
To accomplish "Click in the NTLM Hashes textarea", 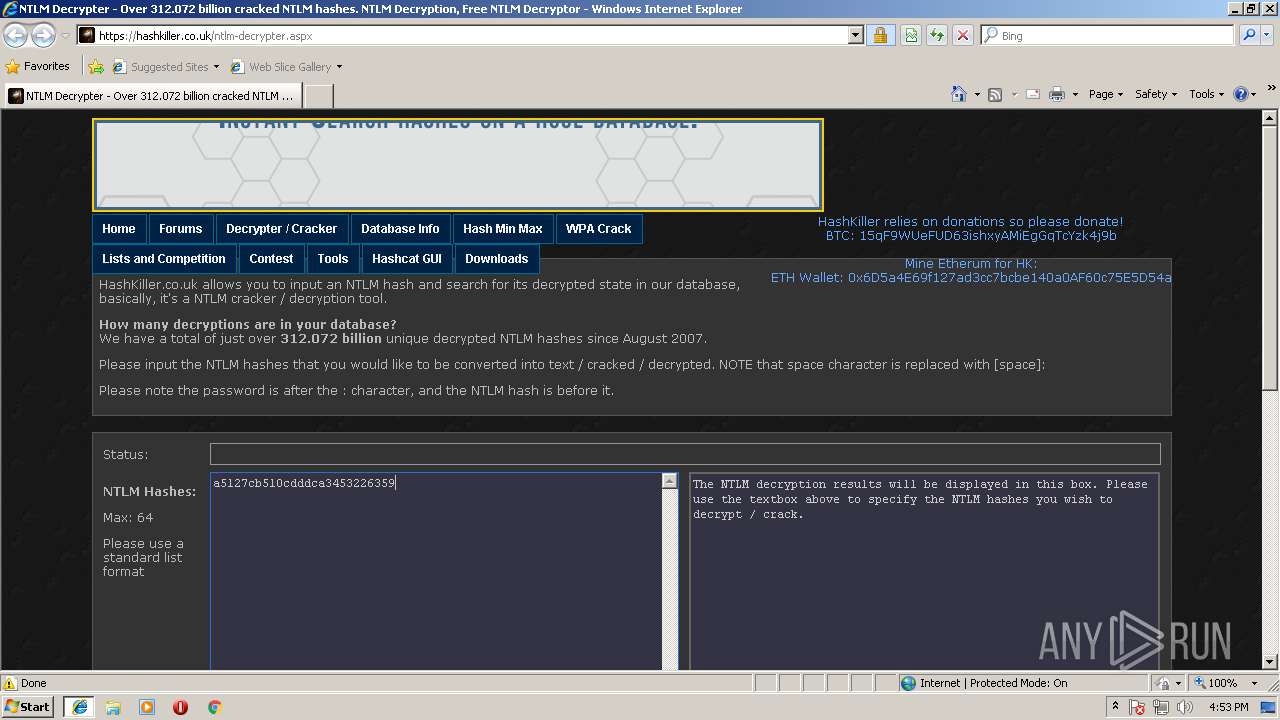I will point(436,572).
